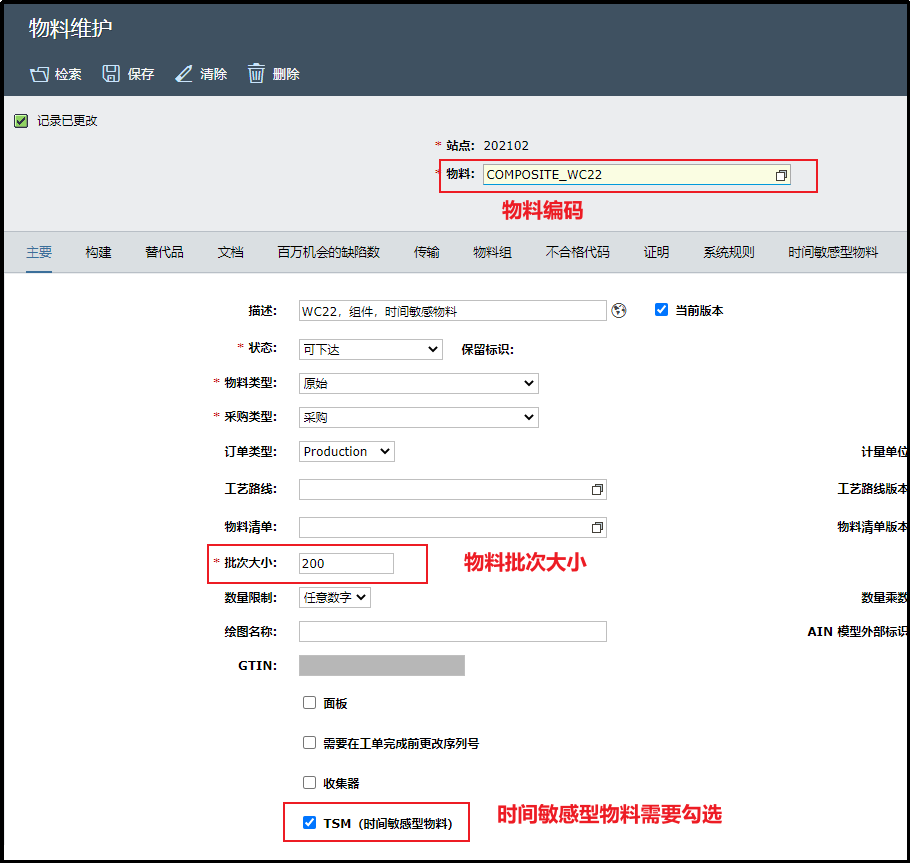Click the 物料 field containing COMPOSITE_WC22
Image resolution: width=910 pixels, height=863 pixels.
point(637,175)
